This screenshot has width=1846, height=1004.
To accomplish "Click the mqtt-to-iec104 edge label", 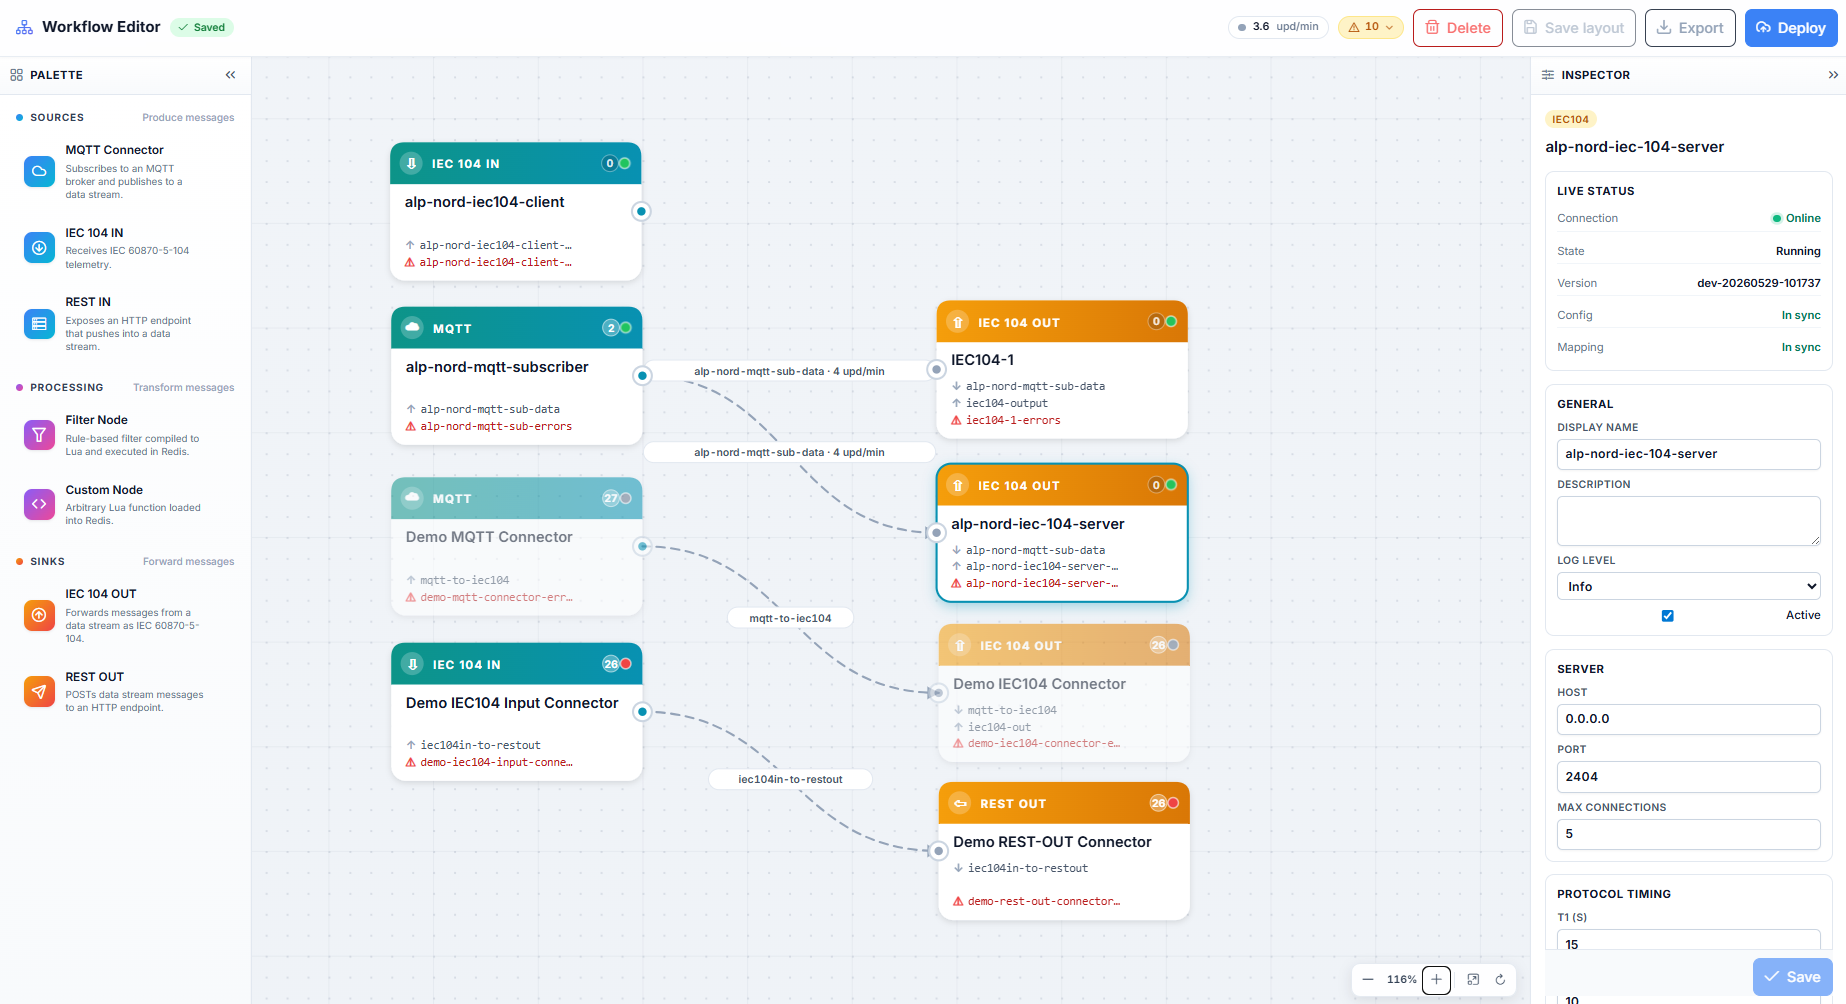I will [x=790, y=618].
